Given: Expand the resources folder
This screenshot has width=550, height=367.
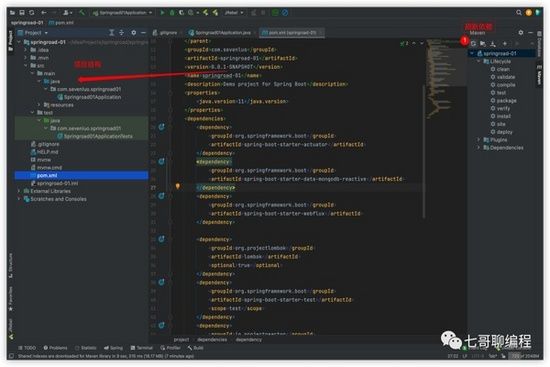Looking at the screenshot, I should point(39,105).
